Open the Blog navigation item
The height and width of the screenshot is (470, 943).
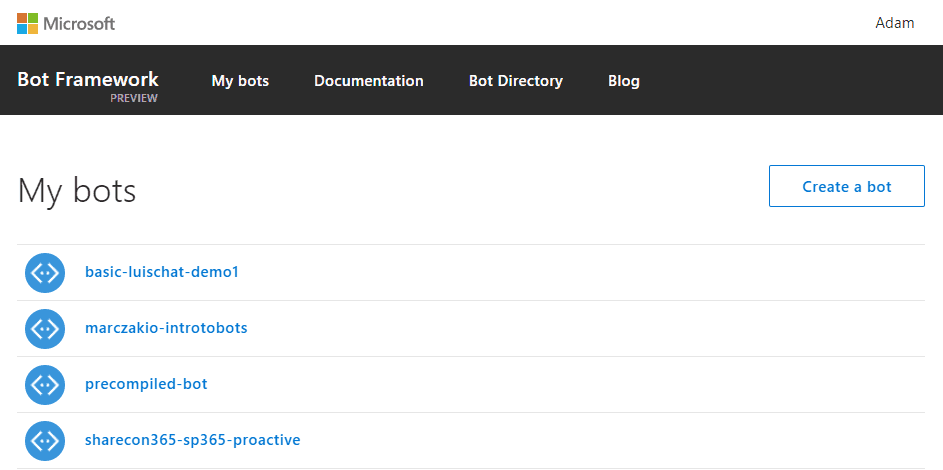point(623,81)
